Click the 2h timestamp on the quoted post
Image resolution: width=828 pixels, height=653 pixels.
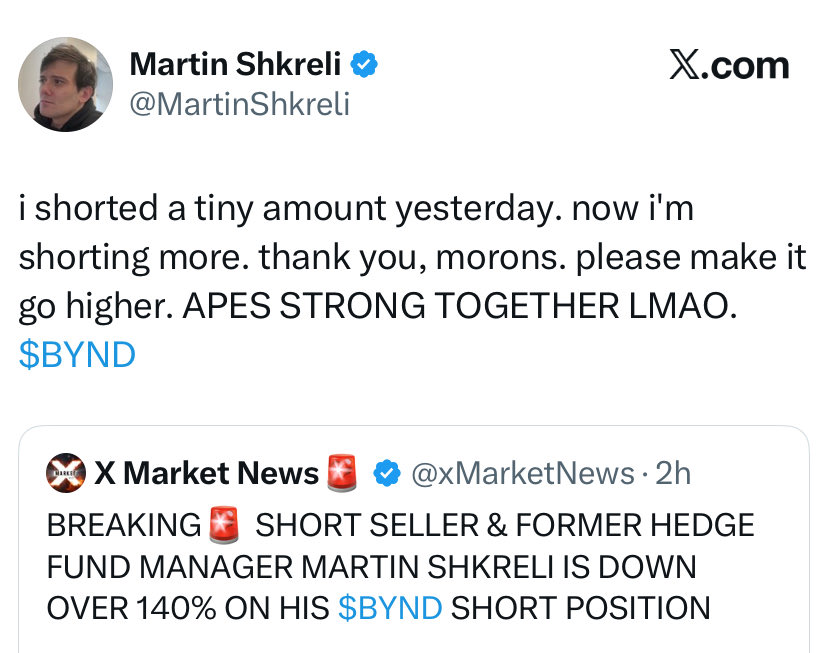coord(672,473)
